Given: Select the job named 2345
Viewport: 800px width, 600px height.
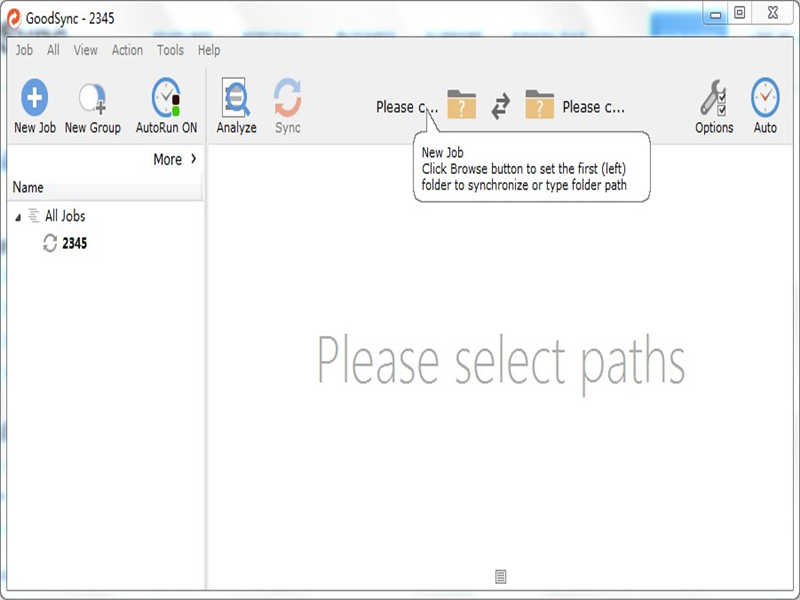Looking at the screenshot, I should click(x=74, y=243).
